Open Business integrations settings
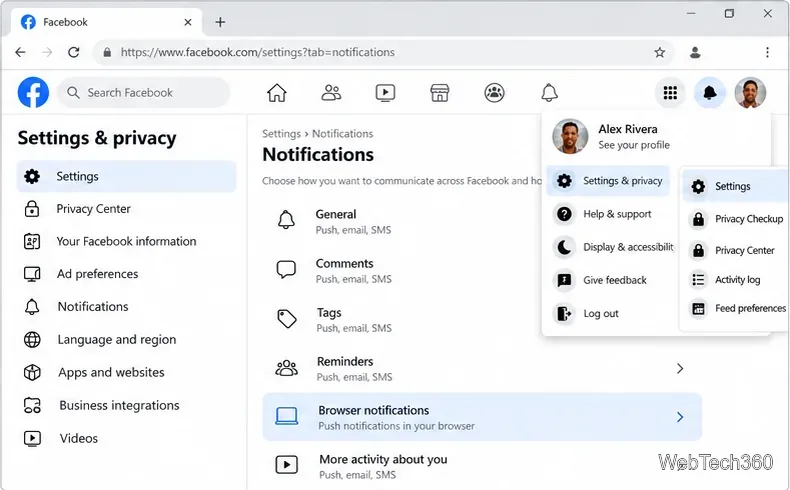This screenshot has height=490, width=790. click(126, 405)
